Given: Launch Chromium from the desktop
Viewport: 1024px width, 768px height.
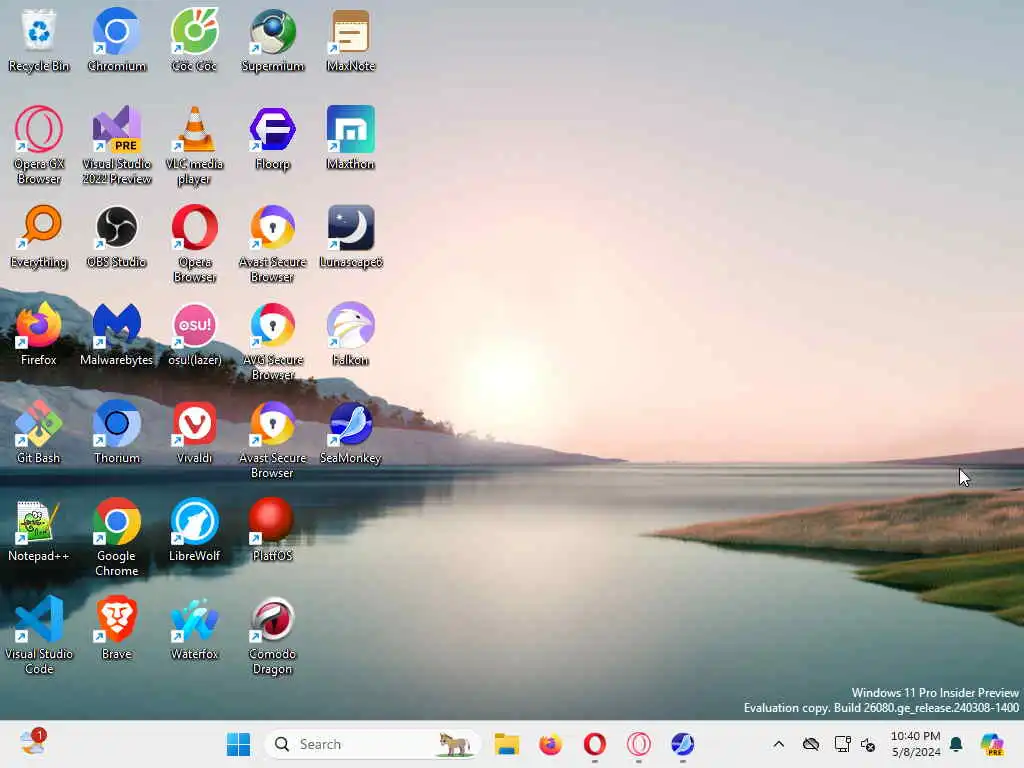Looking at the screenshot, I should [x=117, y=40].
